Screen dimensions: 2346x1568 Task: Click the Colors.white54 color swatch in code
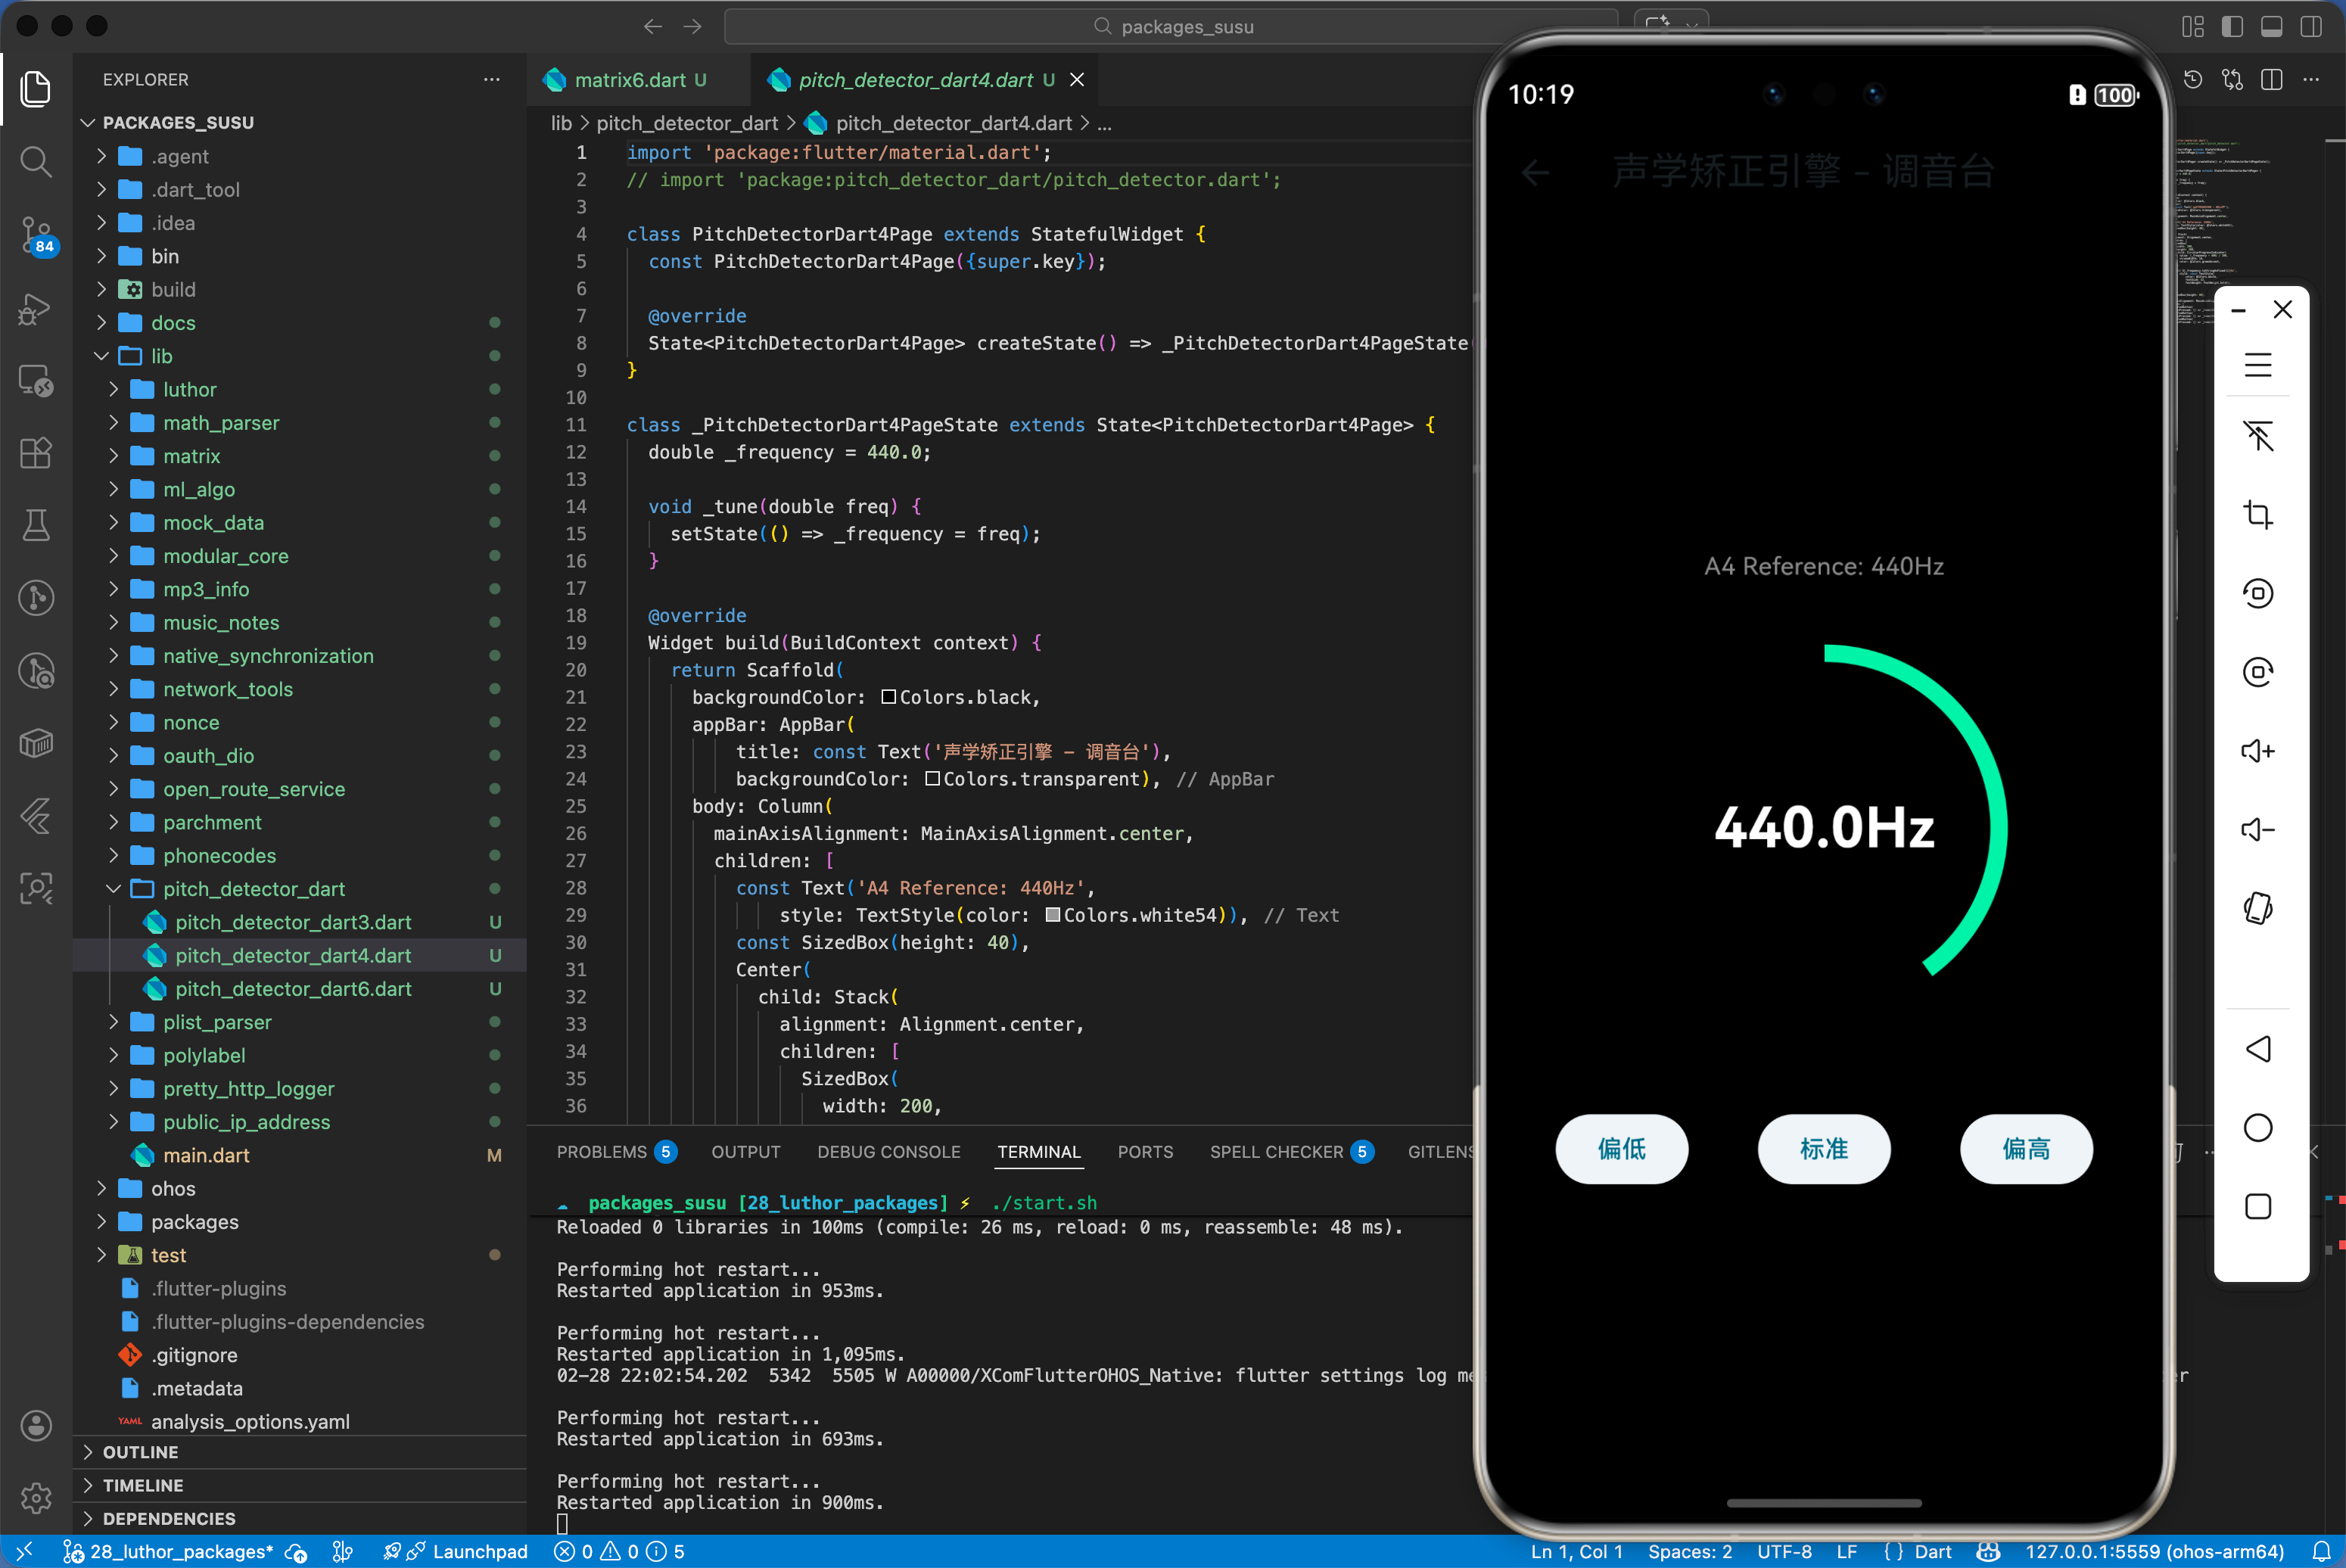pos(1052,915)
